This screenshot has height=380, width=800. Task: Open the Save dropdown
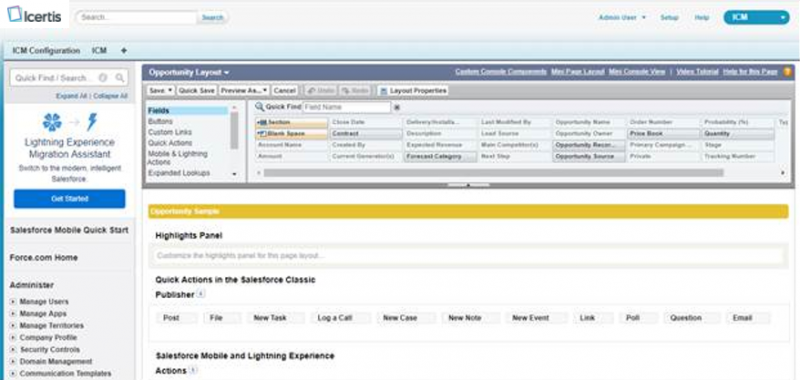click(161, 90)
